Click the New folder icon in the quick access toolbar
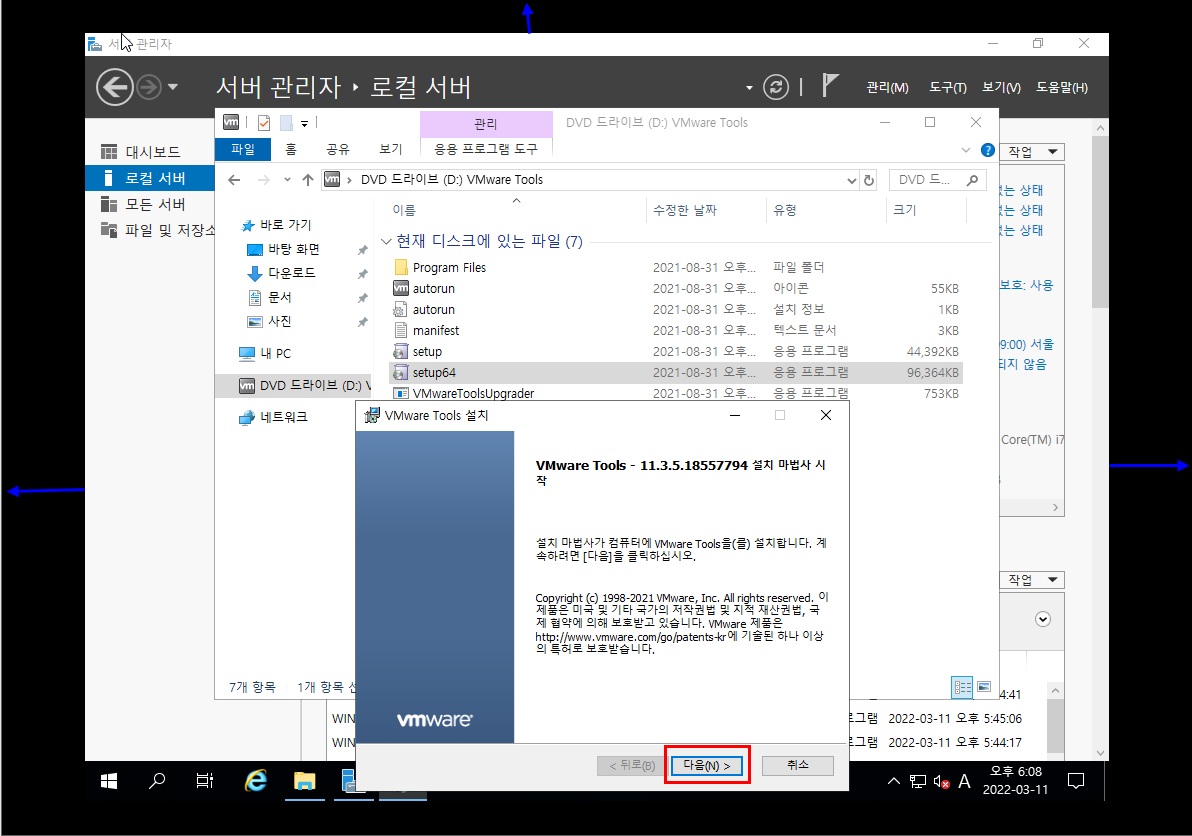Screen dimensions: 1192x836 [x=286, y=122]
